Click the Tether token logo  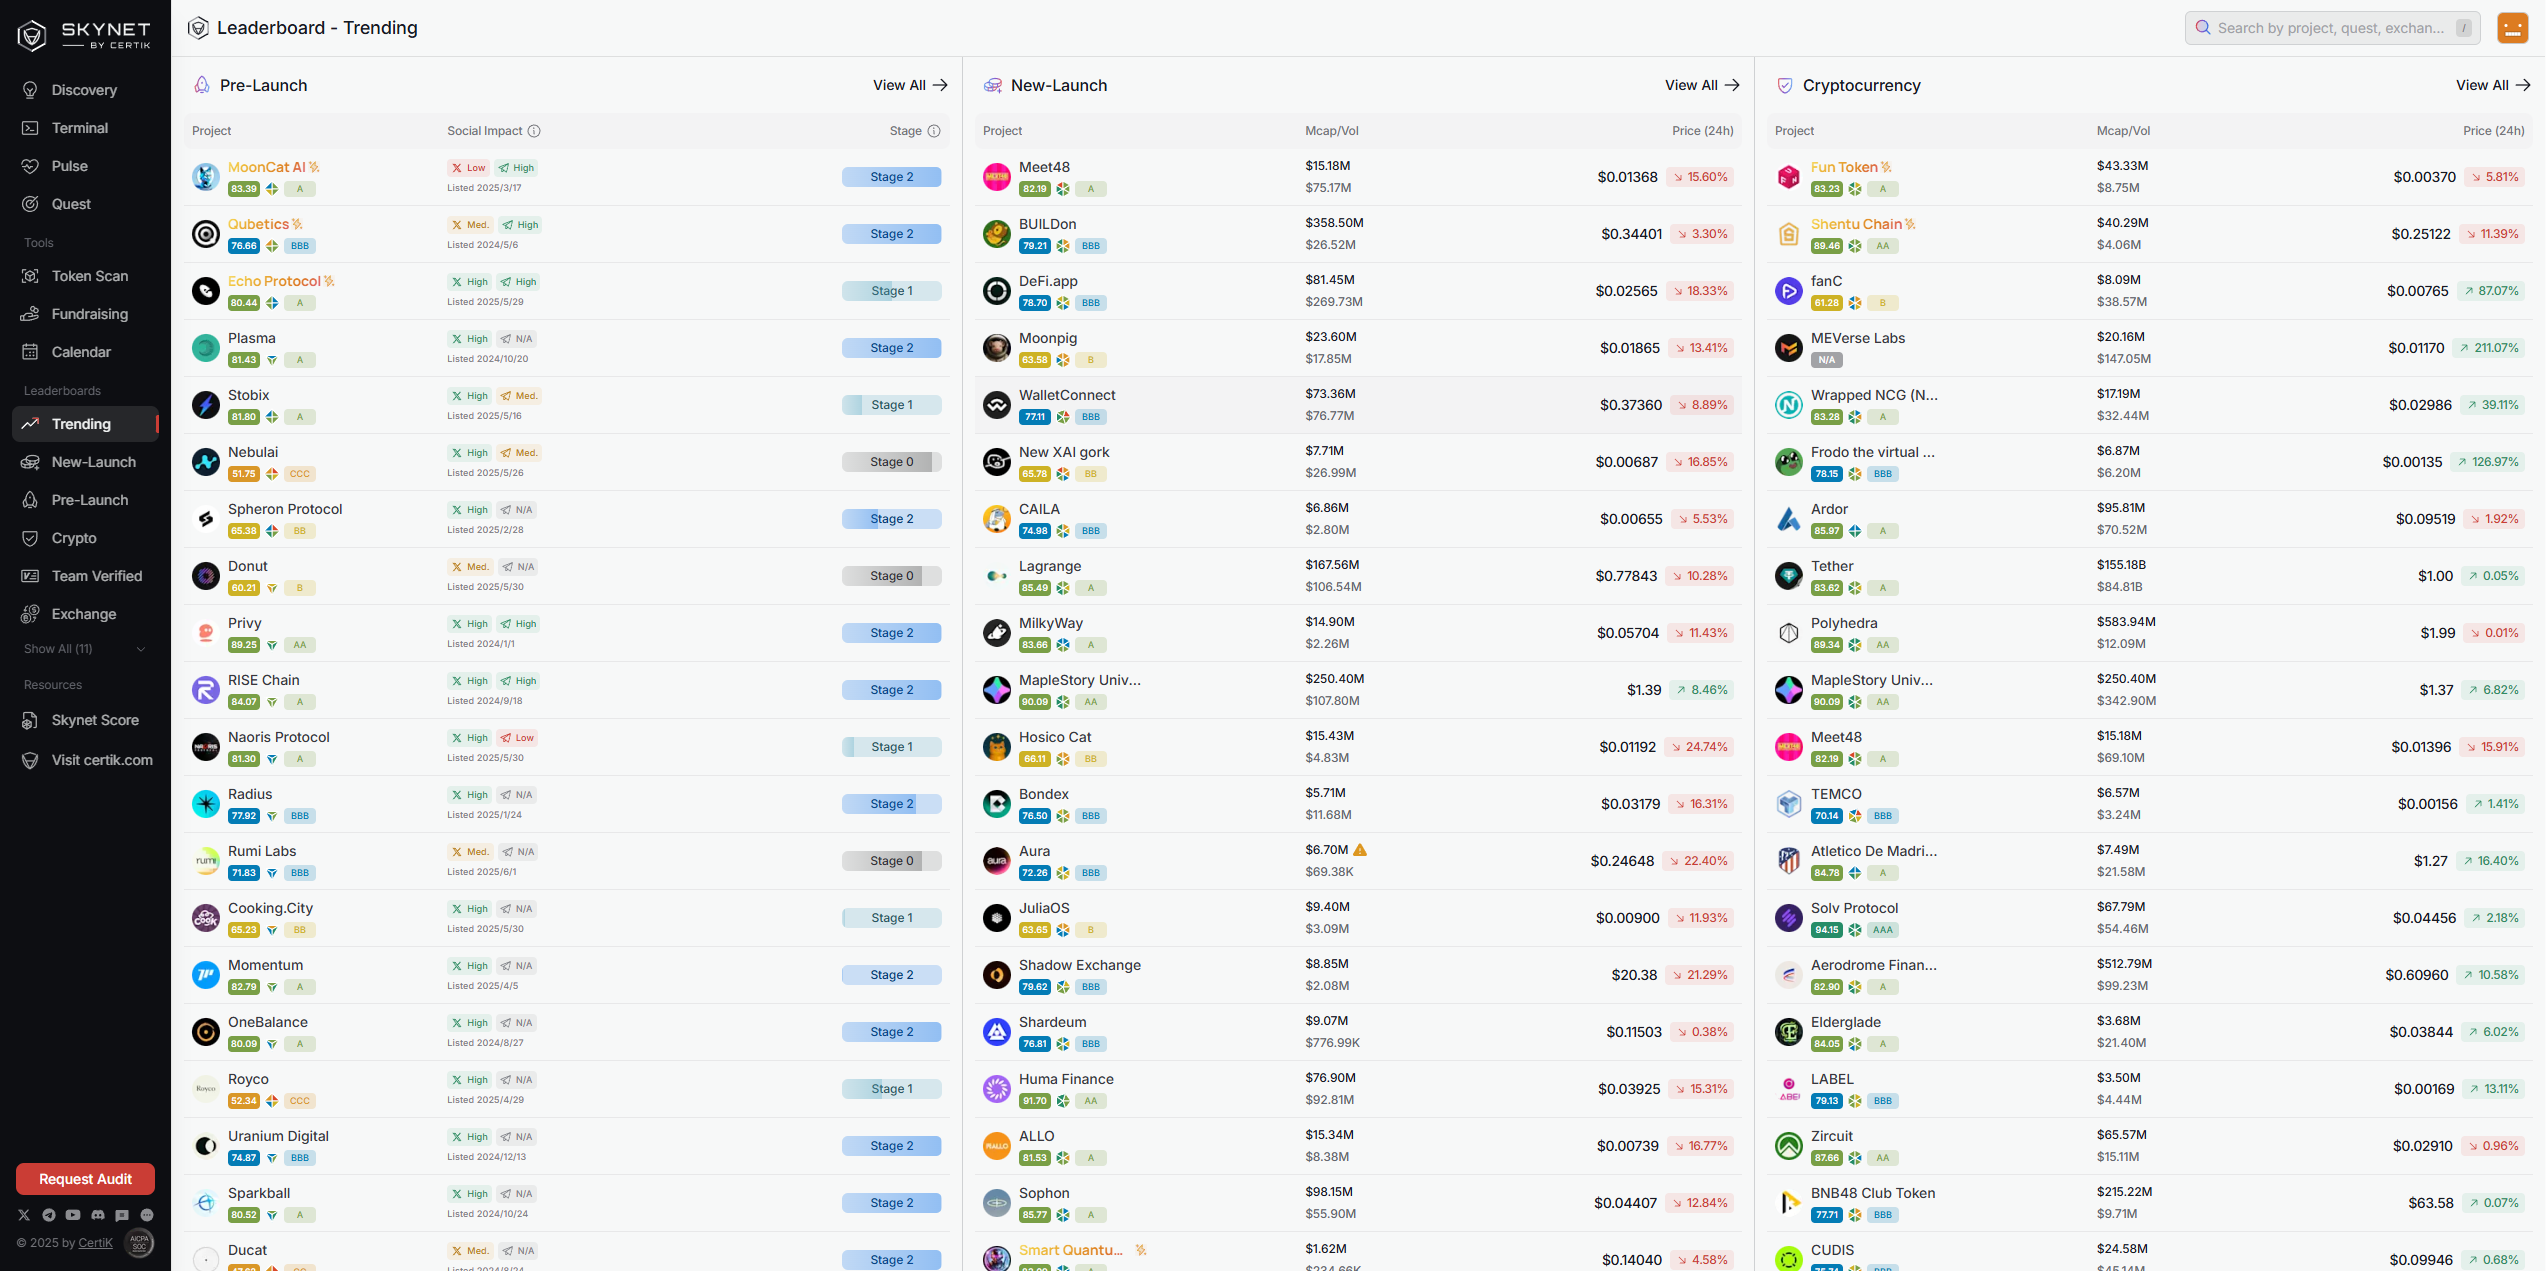click(x=1789, y=576)
